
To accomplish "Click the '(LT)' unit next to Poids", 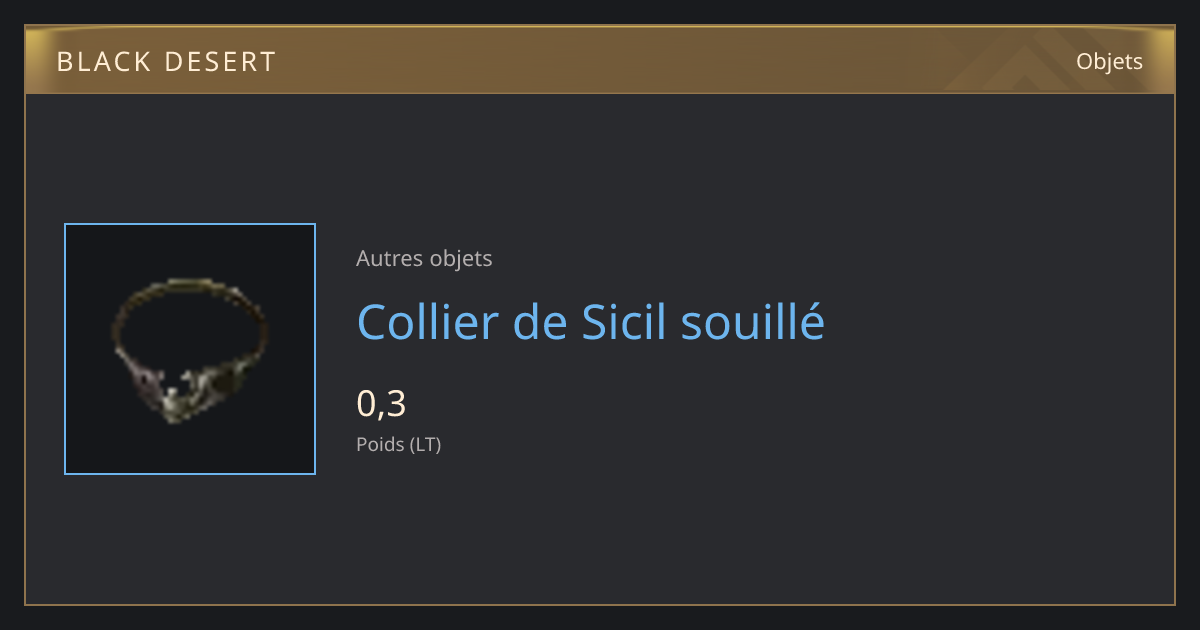I will pyautogui.click(x=425, y=444).
